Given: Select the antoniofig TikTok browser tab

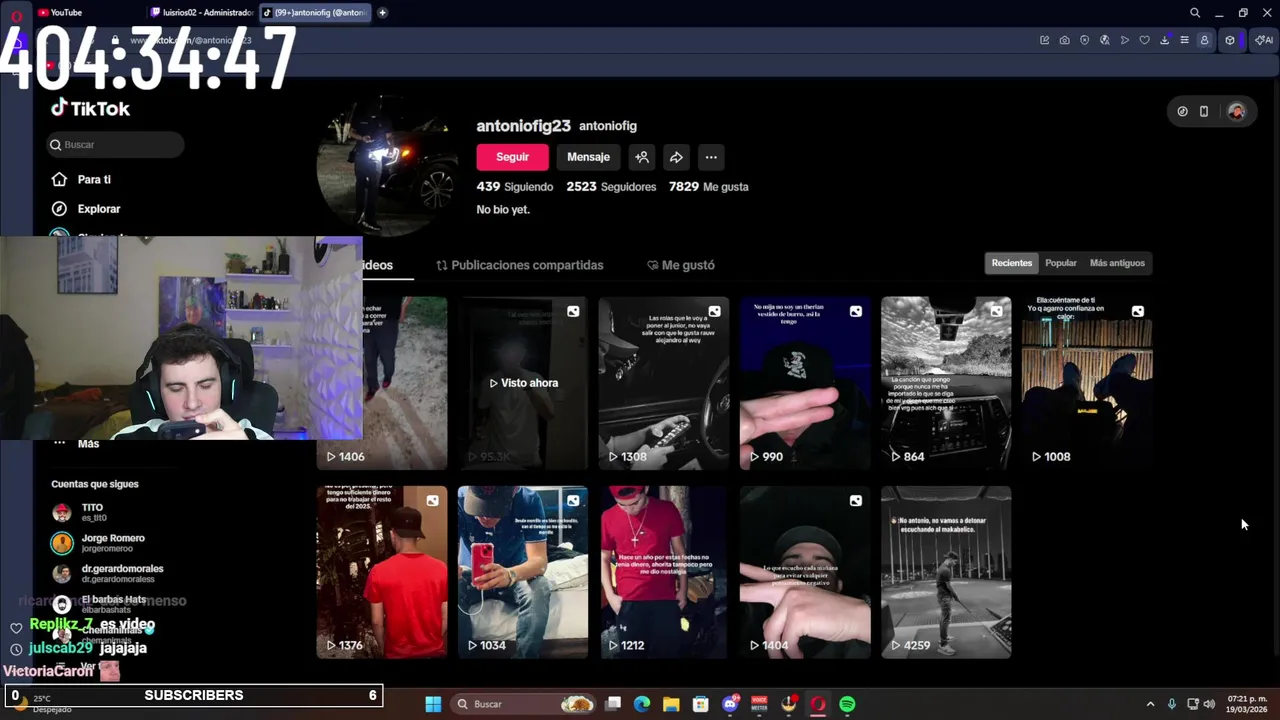Looking at the screenshot, I should coord(314,13).
